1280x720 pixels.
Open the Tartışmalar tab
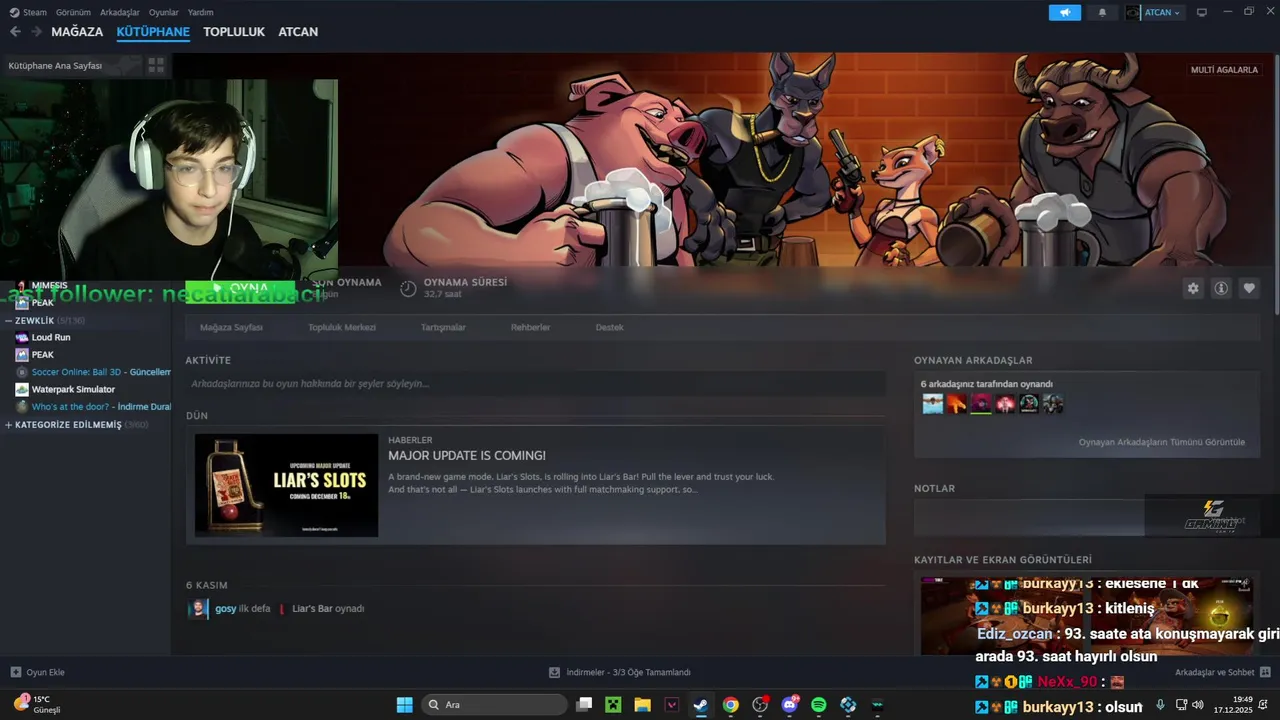tap(443, 327)
